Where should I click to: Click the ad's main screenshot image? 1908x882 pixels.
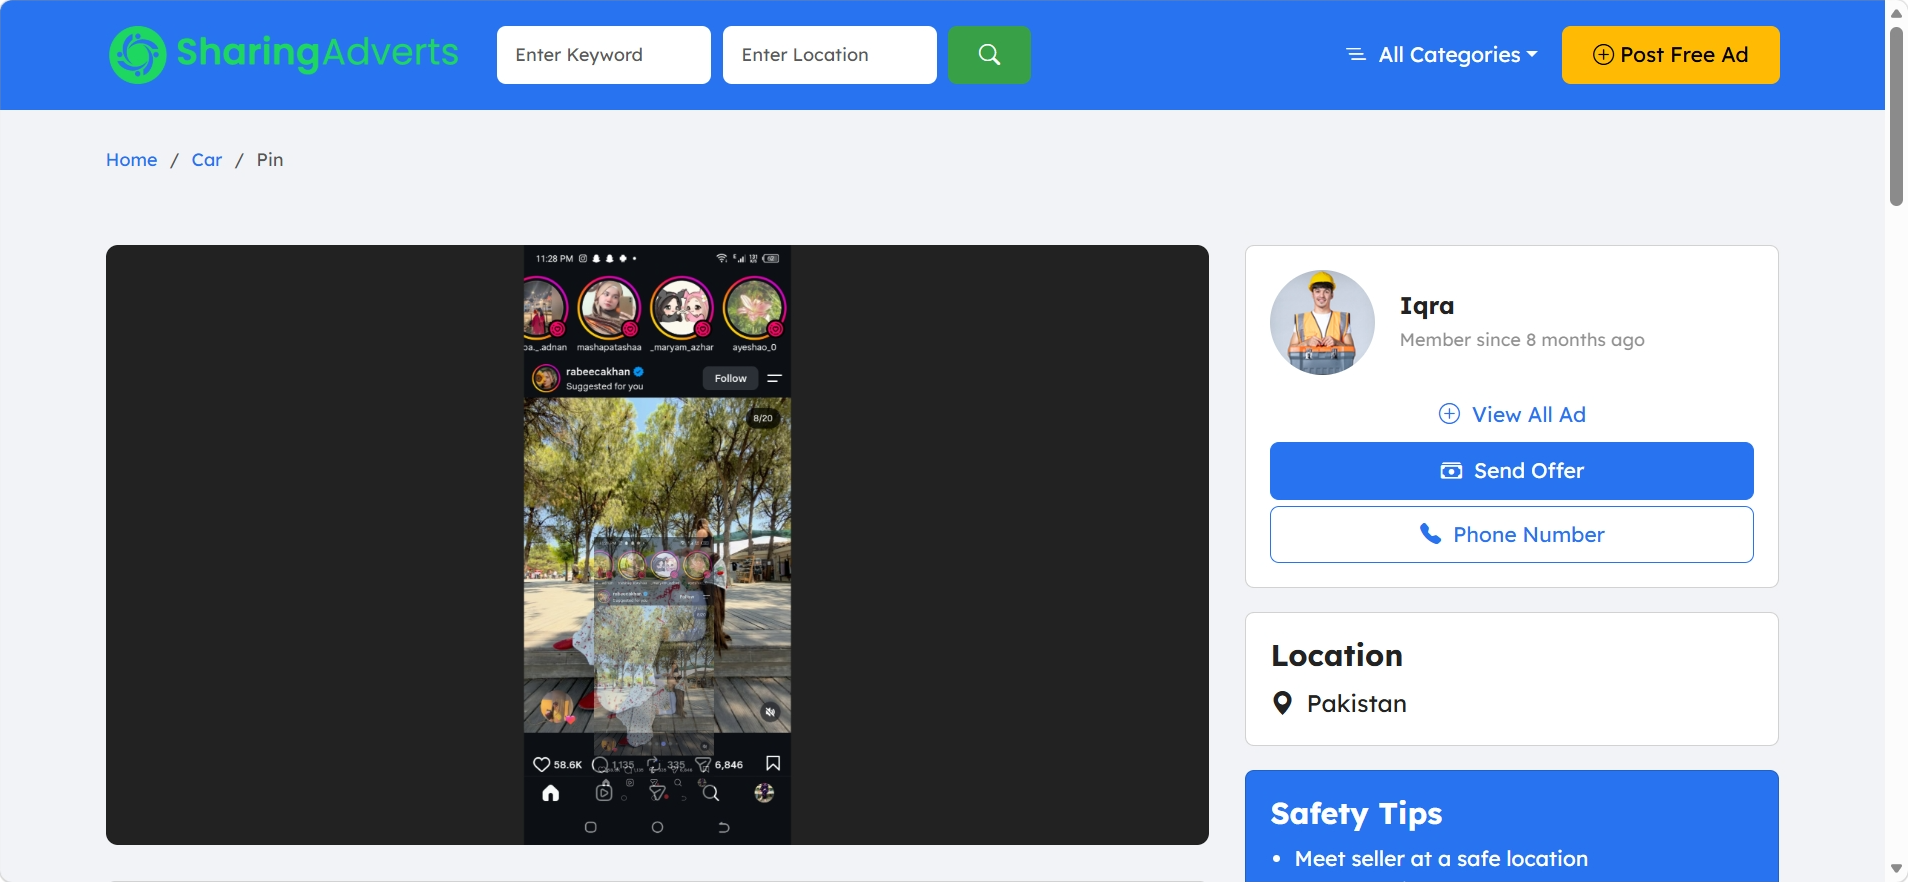(x=657, y=545)
